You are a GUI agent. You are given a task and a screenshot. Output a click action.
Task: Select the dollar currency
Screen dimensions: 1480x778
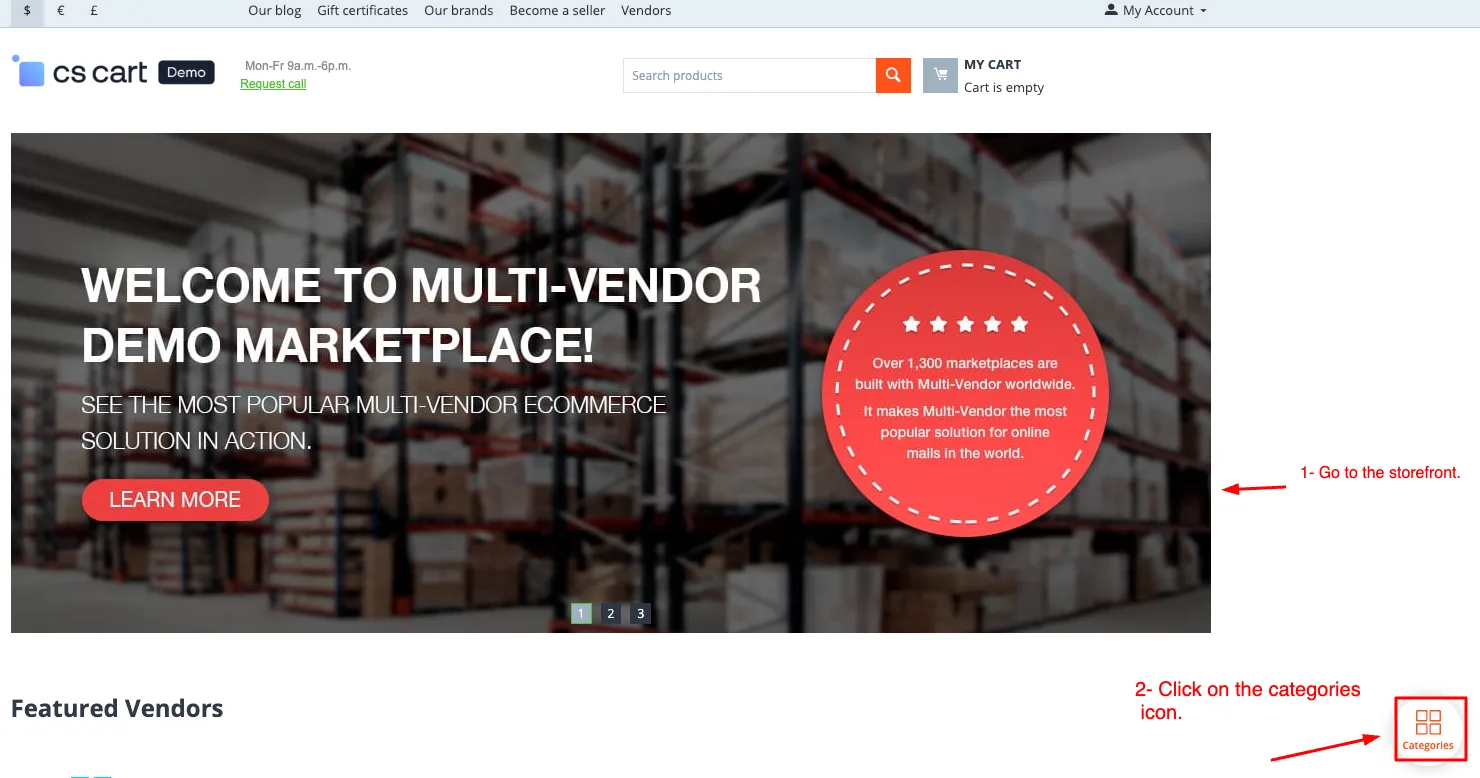[27, 11]
